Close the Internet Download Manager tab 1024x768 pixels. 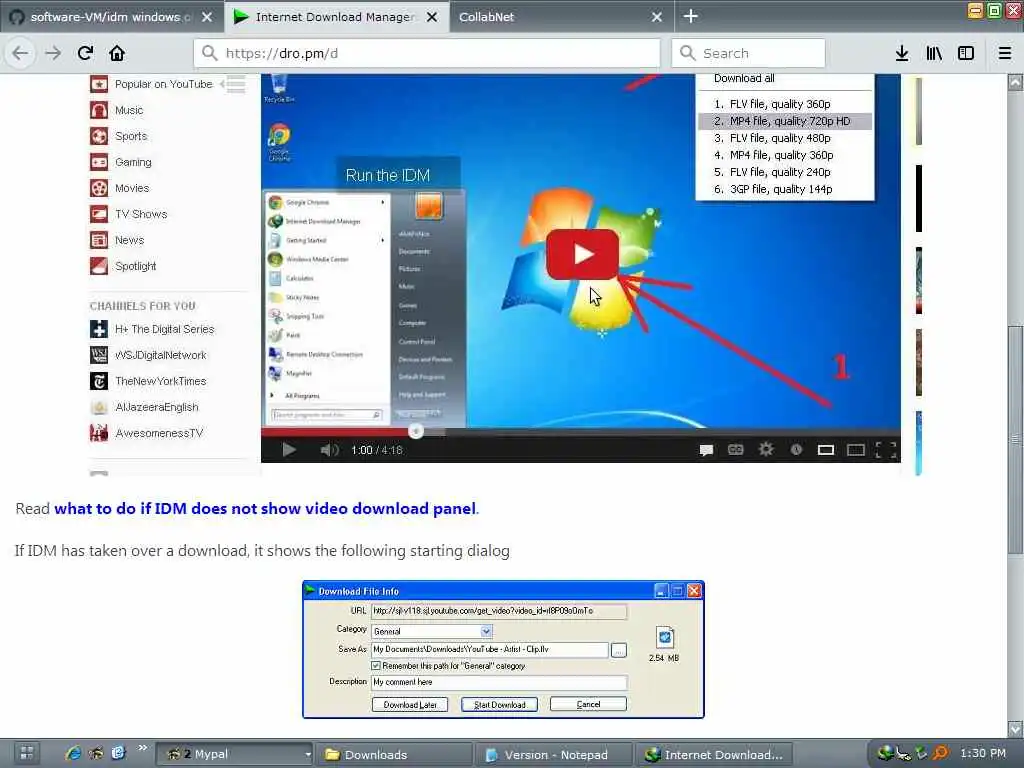(432, 17)
